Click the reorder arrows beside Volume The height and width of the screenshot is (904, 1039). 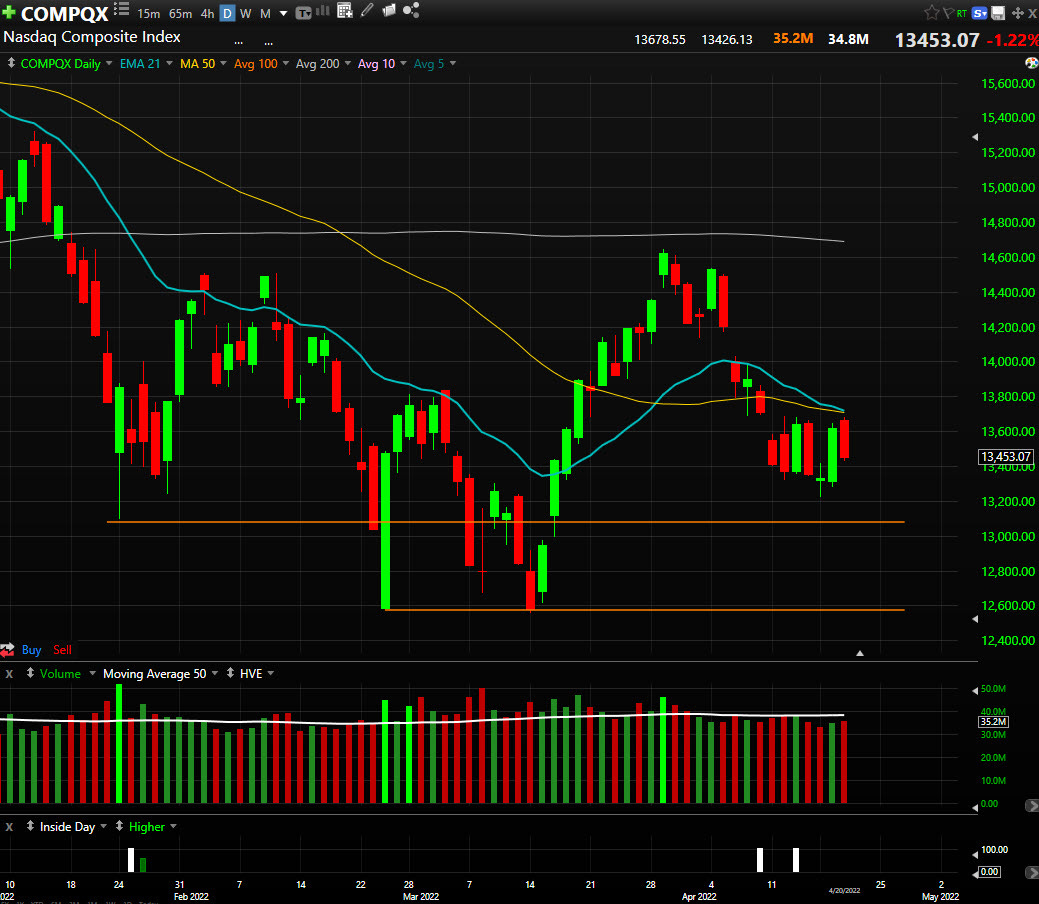coord(30,673)
